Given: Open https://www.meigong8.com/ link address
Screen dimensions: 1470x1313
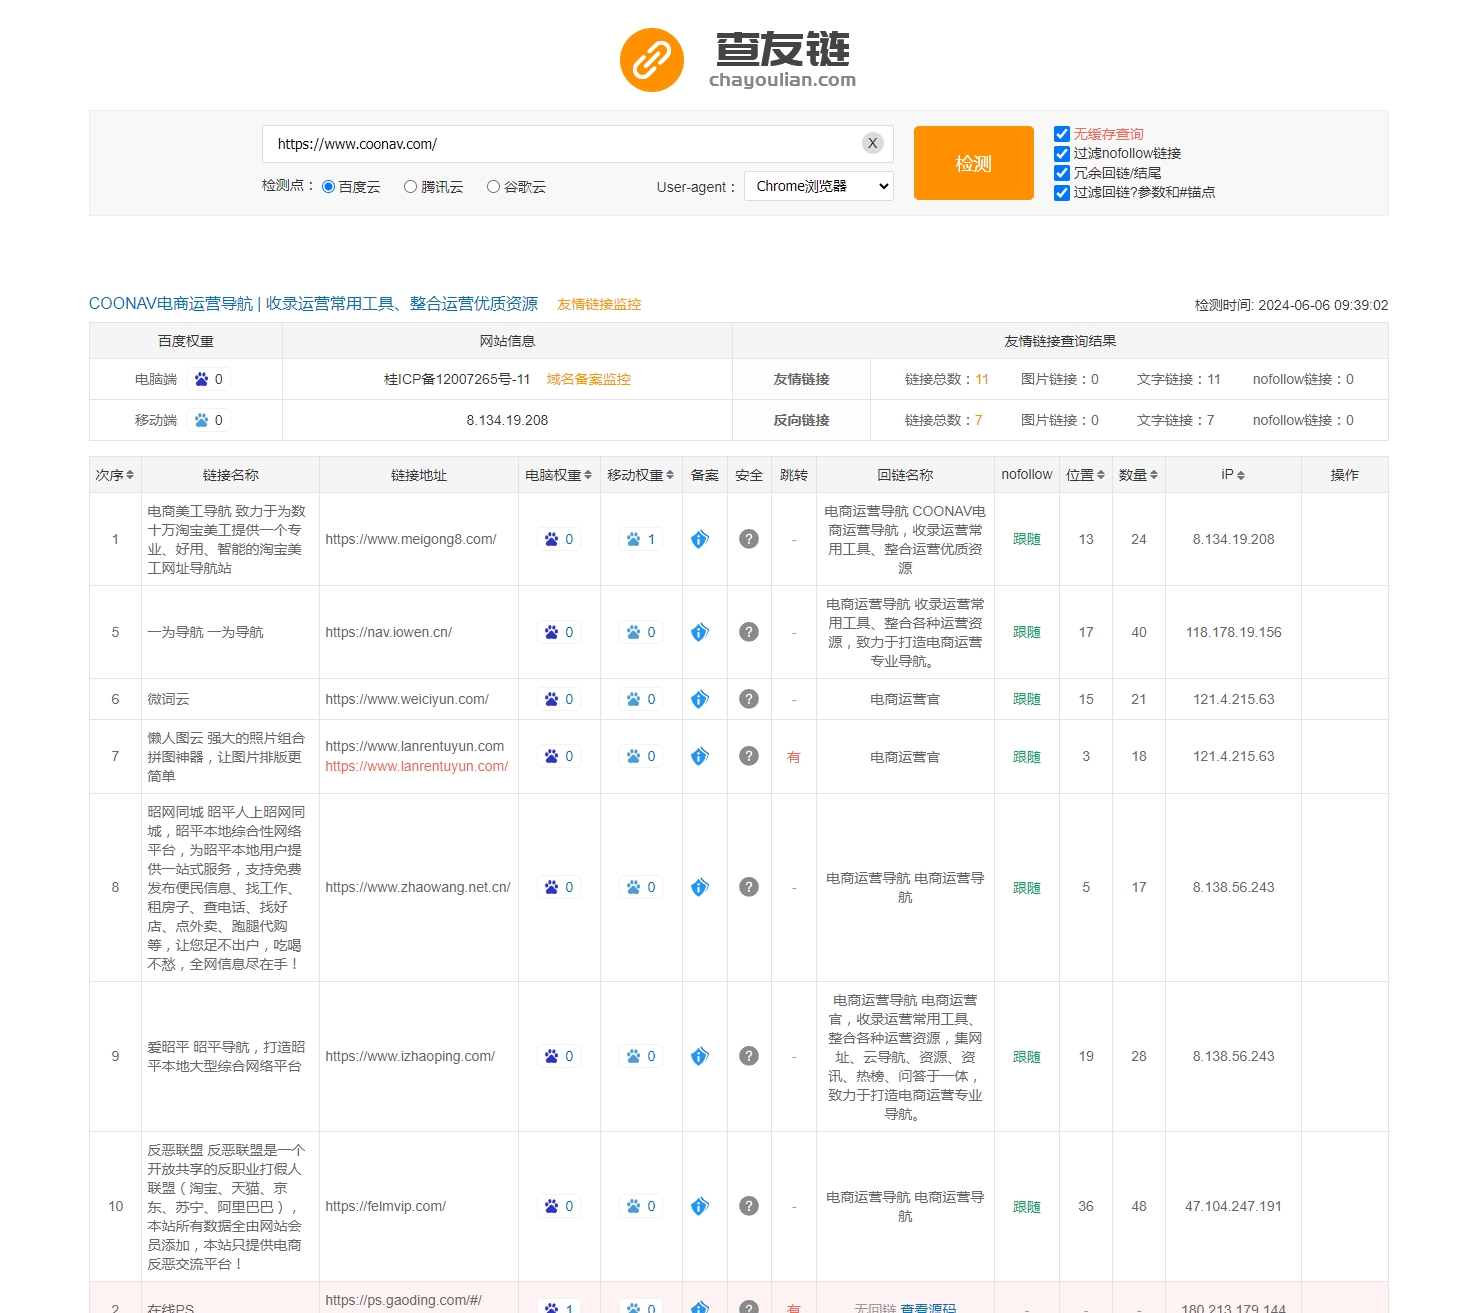Looking at the screenshot, I should pyautogui.click(x=411, y=539).
